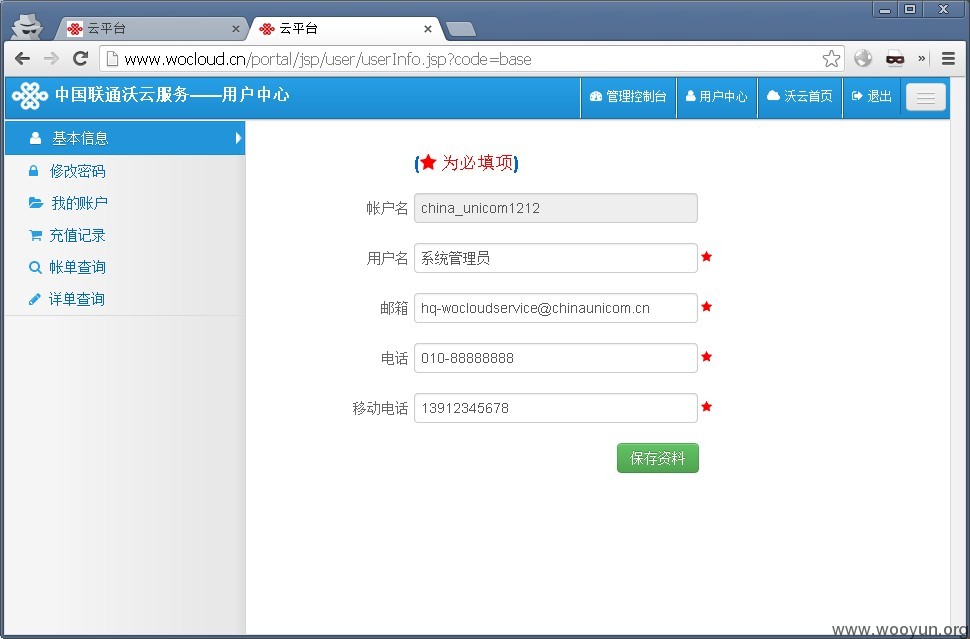Viewport: 970px width, 639px height.
Task: Log out via 退出
Action: [872, 96]
